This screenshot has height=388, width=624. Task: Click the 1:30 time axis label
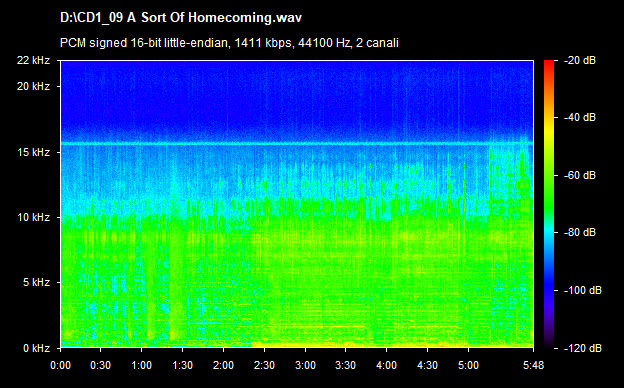pos(183,365)
